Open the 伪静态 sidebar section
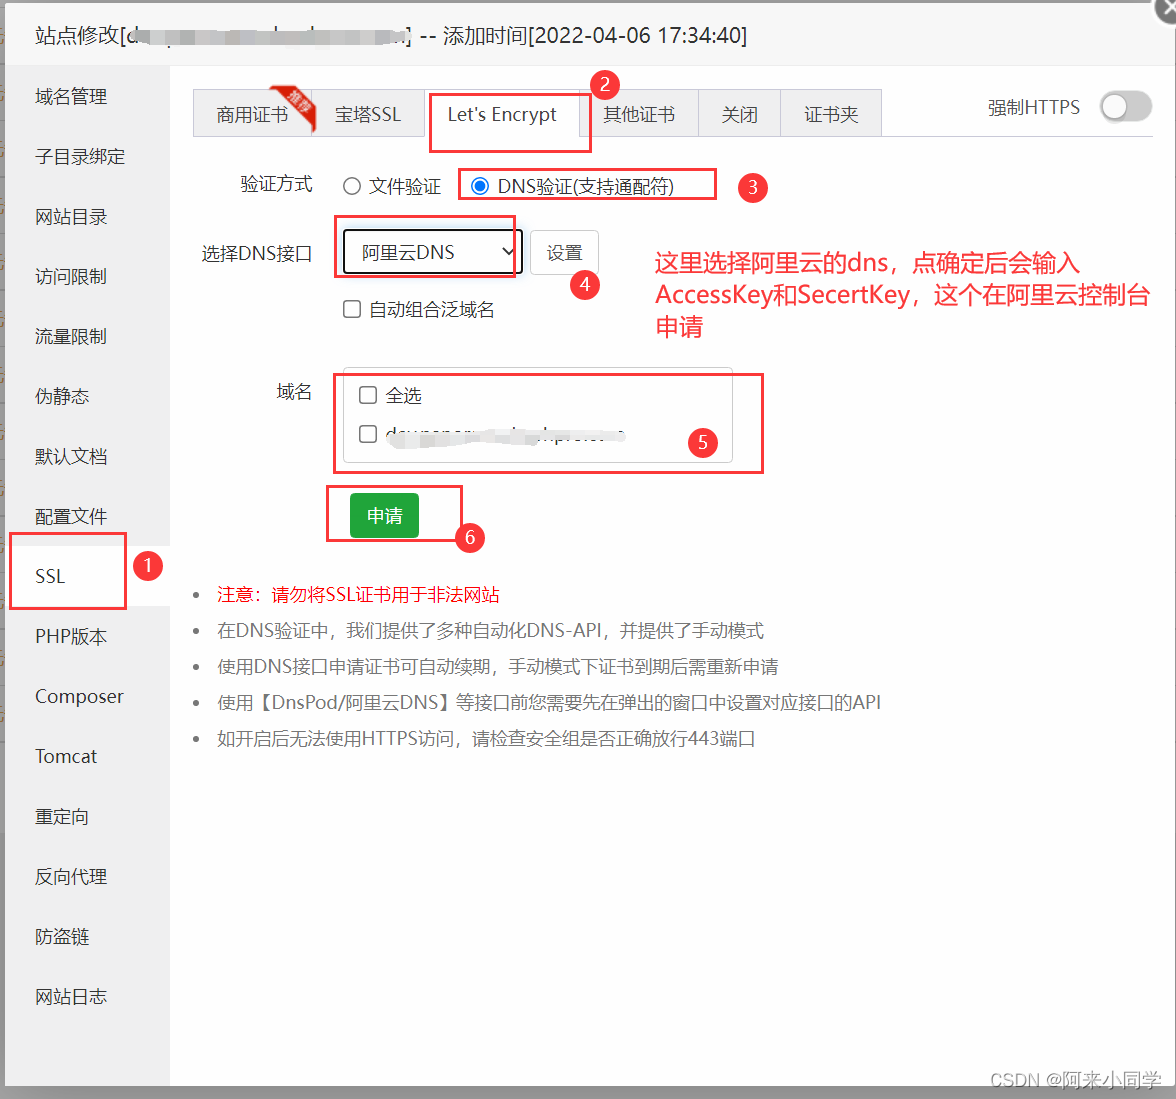The image size is (1176, 1099). pos(62,396)
